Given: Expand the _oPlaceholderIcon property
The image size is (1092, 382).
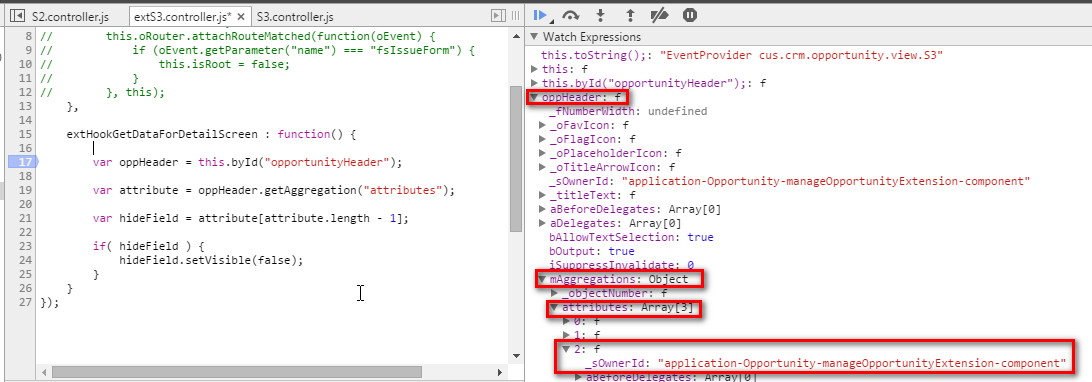Looking at the screenshot, I should pos(543,153).
